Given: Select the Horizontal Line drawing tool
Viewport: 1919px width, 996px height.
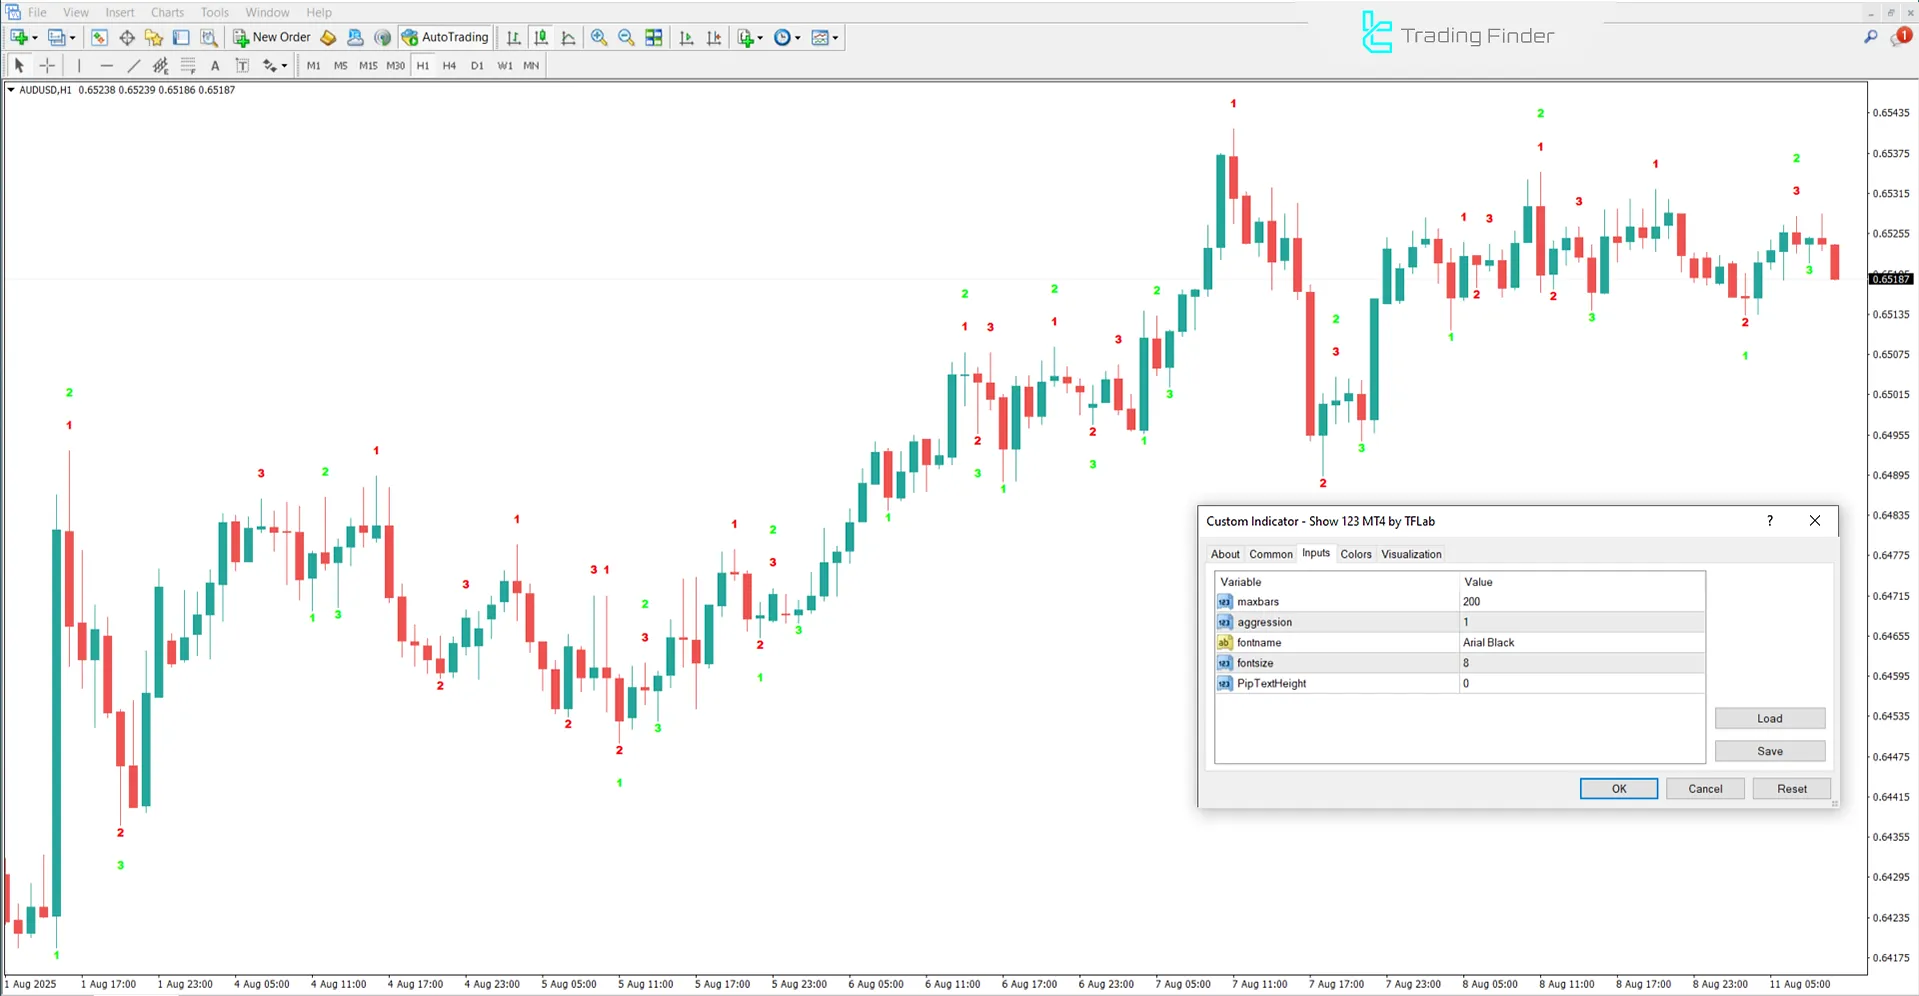Looking at the screenshot, I should [x=107, y=65].
